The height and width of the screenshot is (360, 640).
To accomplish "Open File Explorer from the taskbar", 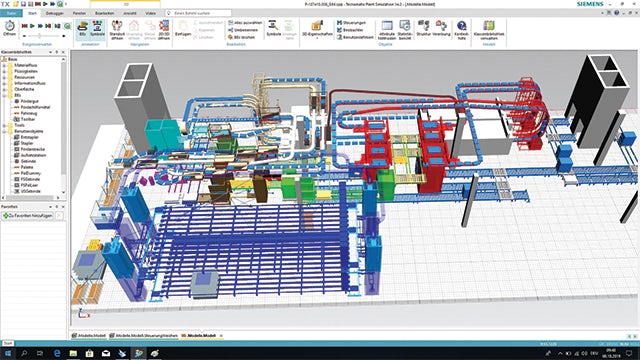I will tap(73, 353).
